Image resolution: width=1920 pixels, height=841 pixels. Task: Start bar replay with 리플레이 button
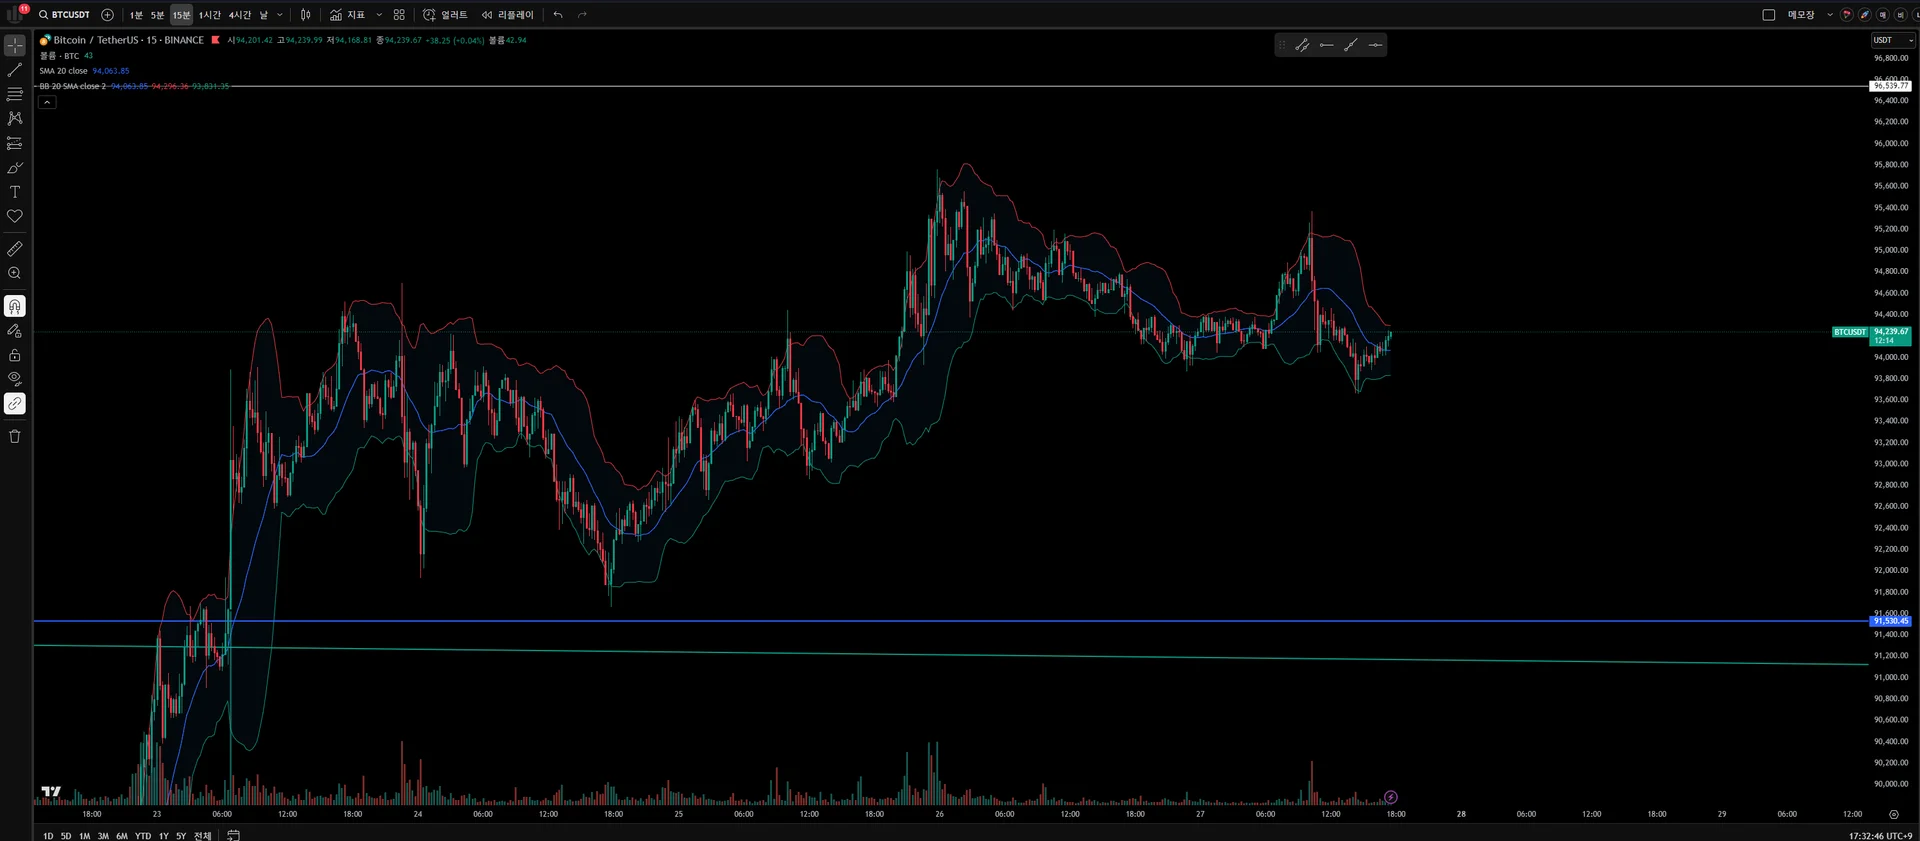508,15
